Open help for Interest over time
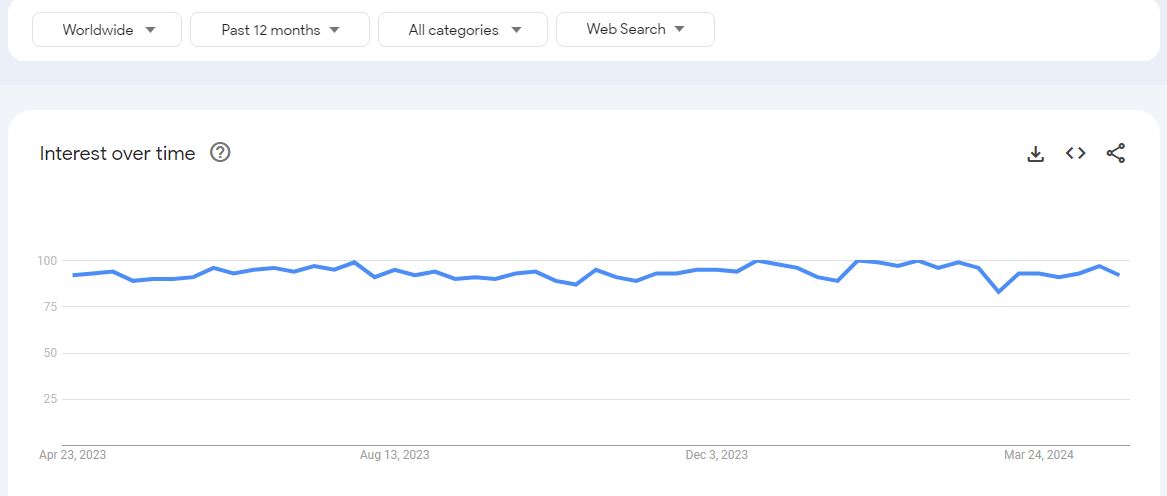The image size is (1167, 496). click(220, 153)
